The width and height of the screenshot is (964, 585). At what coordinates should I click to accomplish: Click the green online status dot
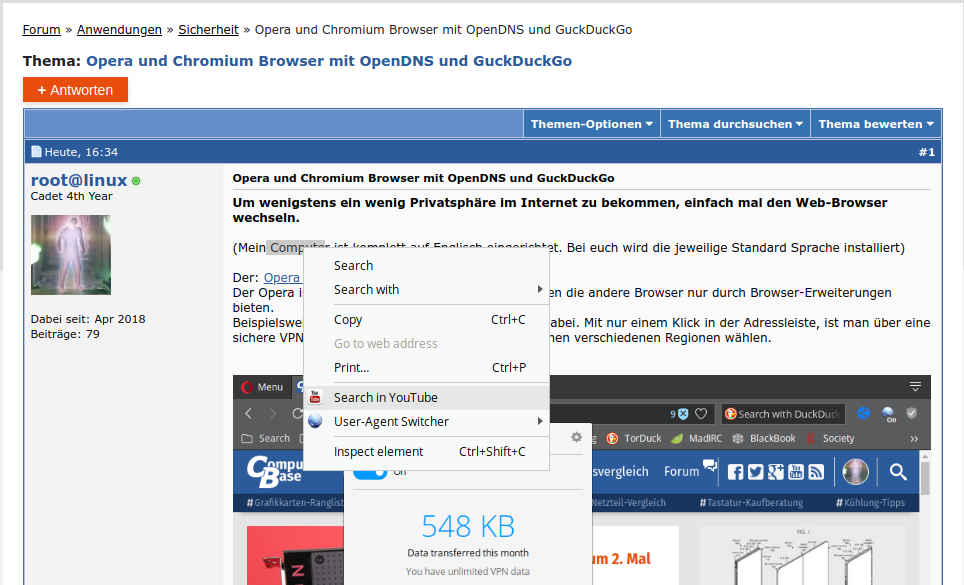click(x=136, y=181)
